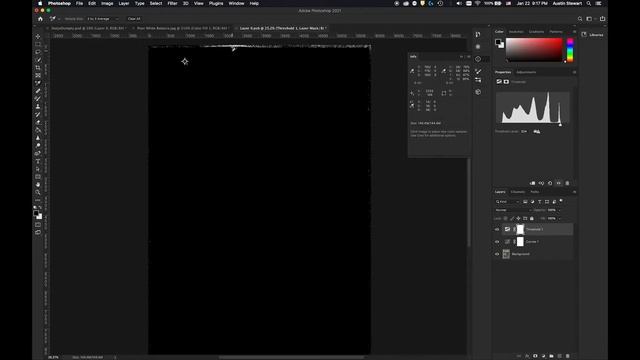Expand the layer Opacity dropdown arrow
The image size is (640, 360).
[x=560, y=210]
